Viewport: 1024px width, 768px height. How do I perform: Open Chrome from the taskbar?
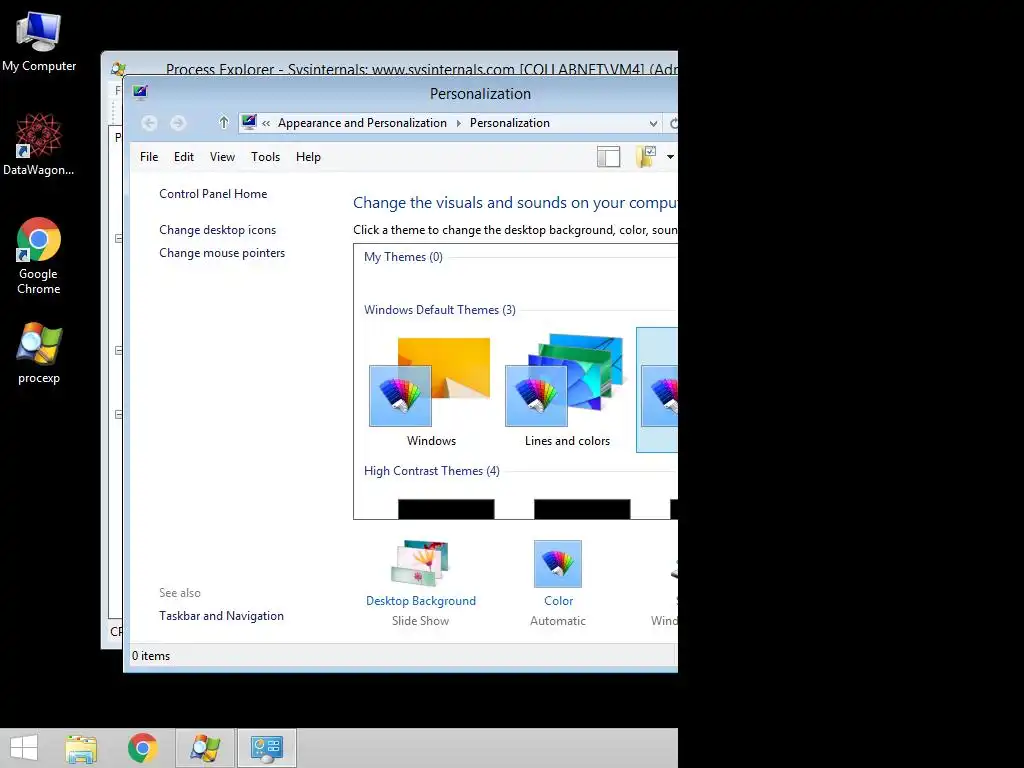[142, 748]
